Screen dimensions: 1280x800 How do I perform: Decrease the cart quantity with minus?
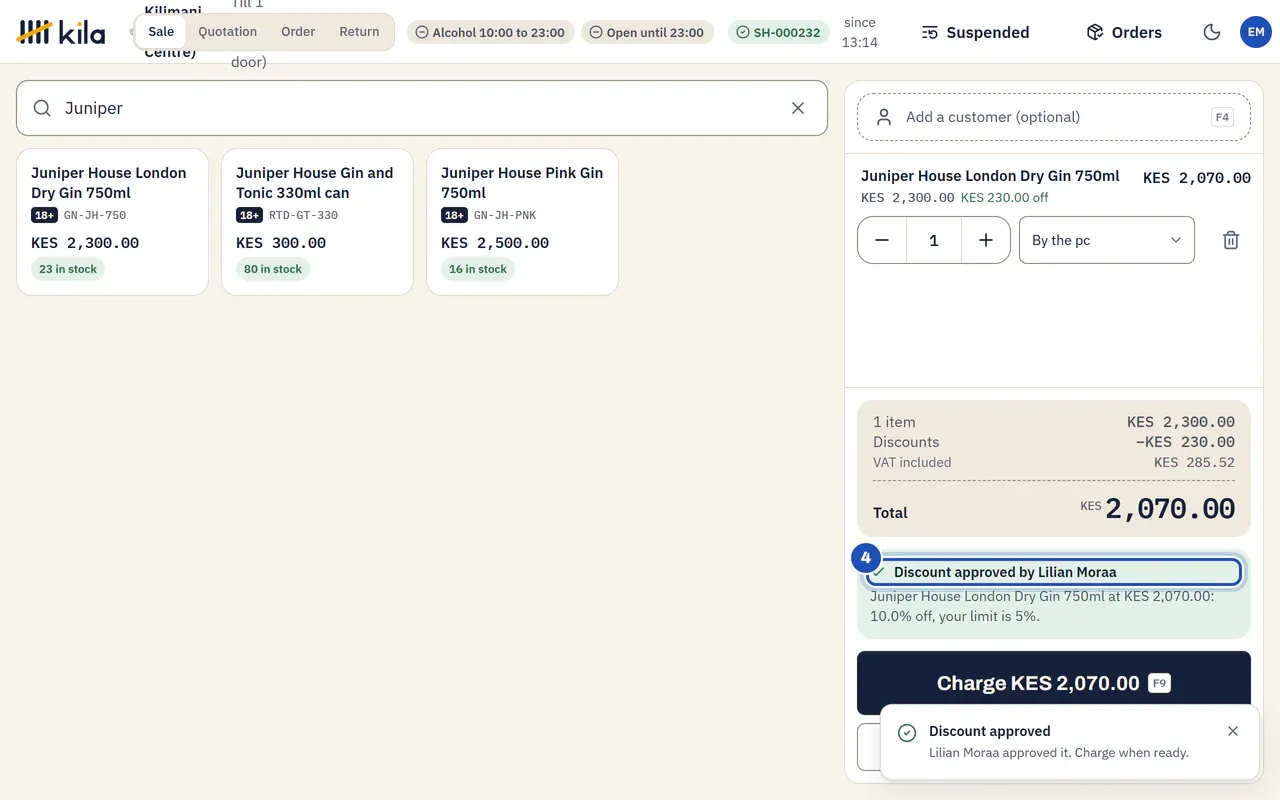pyautogui.click(x=882, y=240)
